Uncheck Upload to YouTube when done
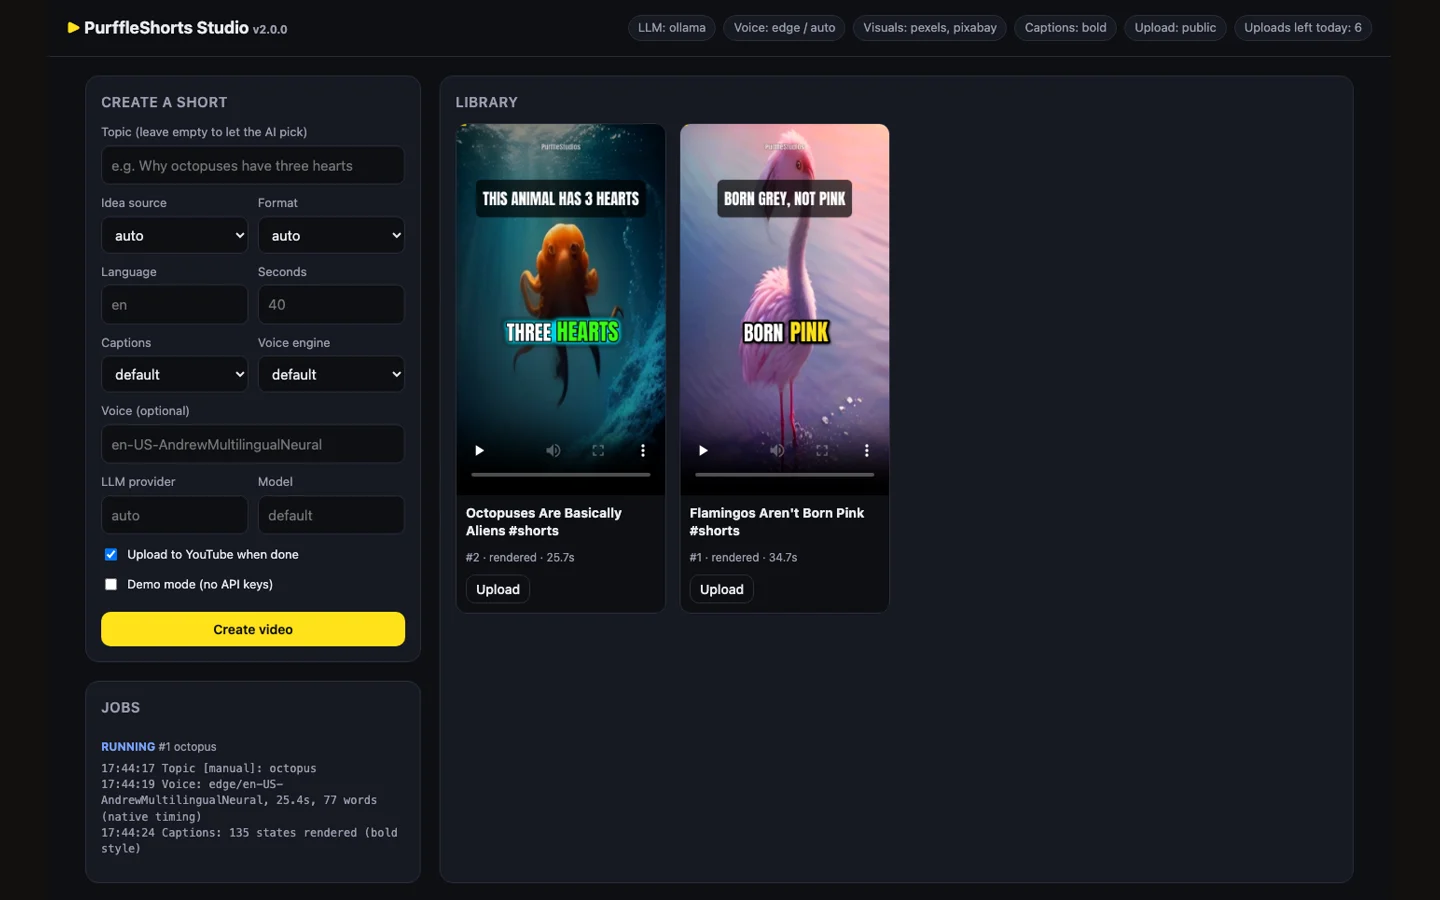 coord(111,555)
